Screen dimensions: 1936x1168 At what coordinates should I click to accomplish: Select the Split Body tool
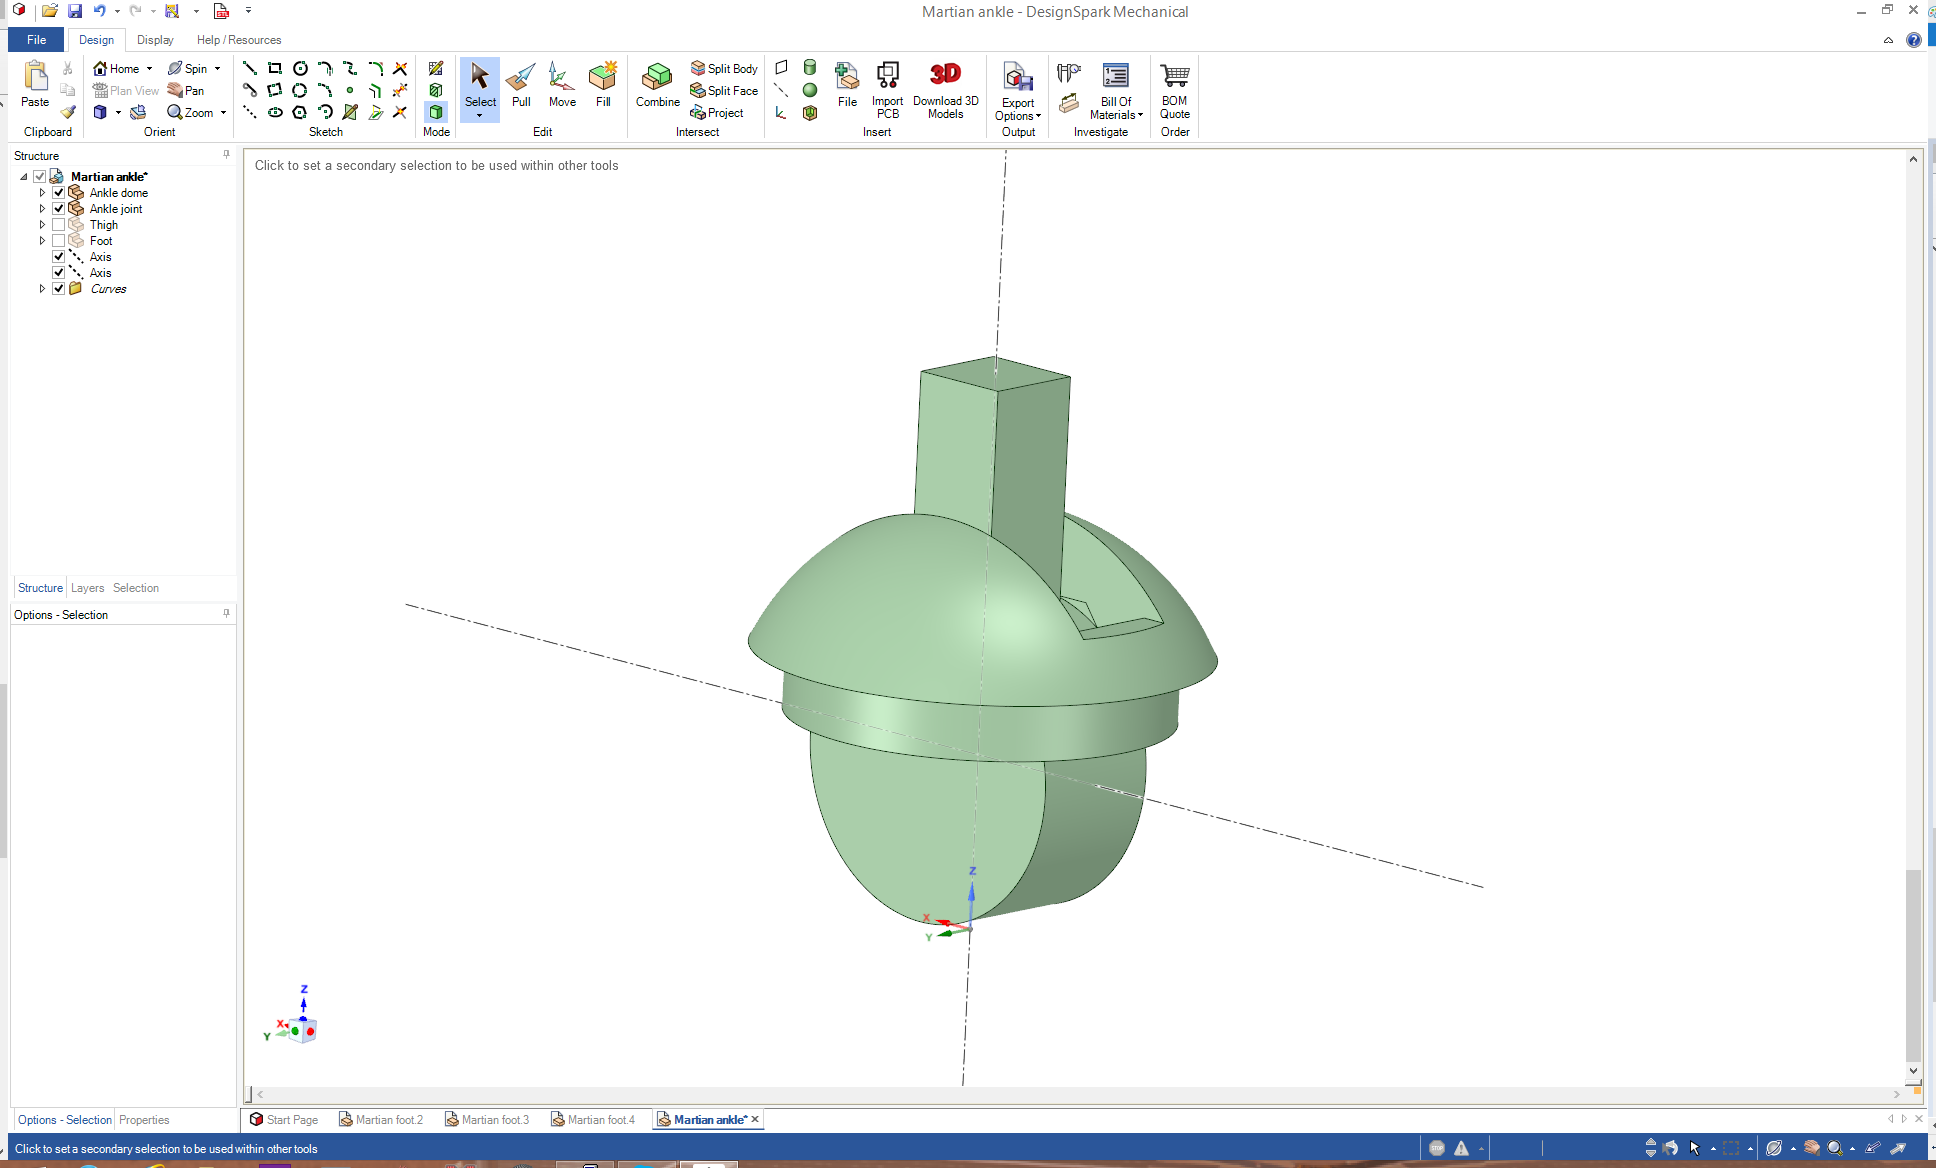pos(724,68)
